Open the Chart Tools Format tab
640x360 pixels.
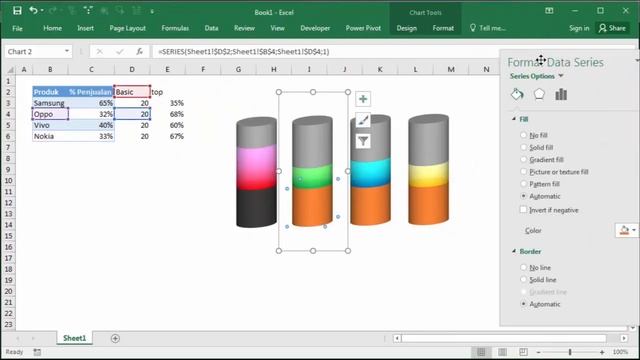pos(443,28)
